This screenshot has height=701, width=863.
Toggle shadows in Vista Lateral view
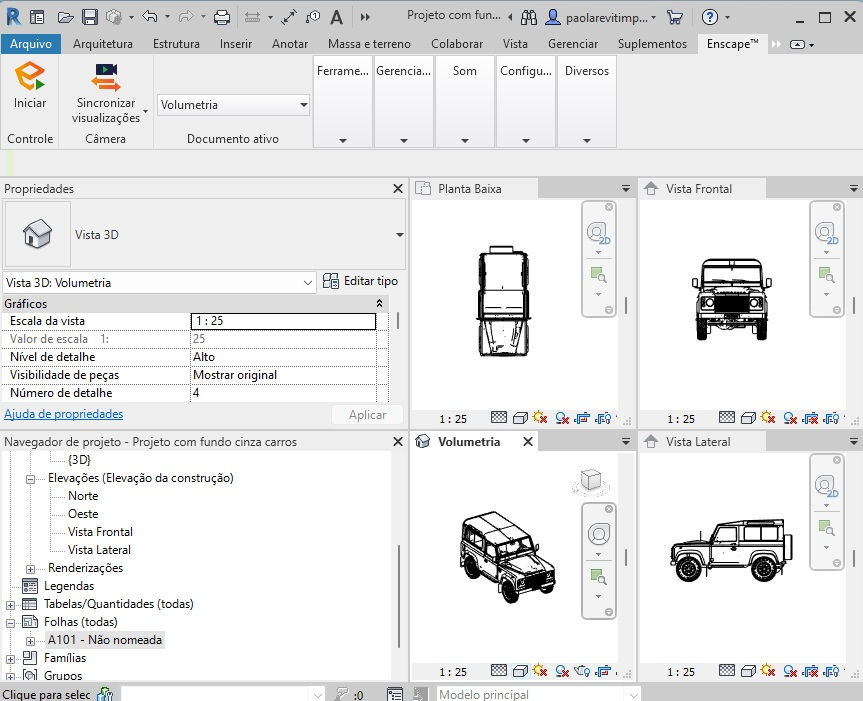point(789,671)
